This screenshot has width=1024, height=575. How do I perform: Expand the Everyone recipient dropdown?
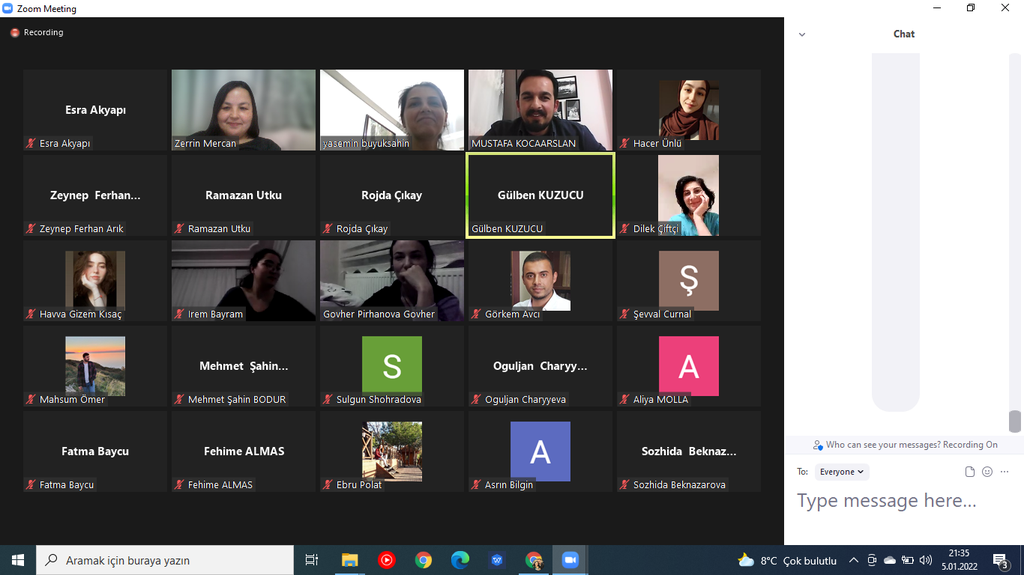842,472
